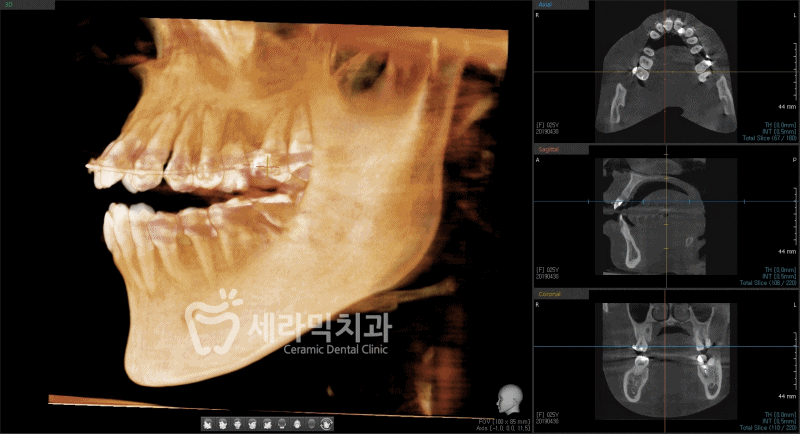Click the 'A' anterior marker in Sagittal pane

click(x=537, y=160)
